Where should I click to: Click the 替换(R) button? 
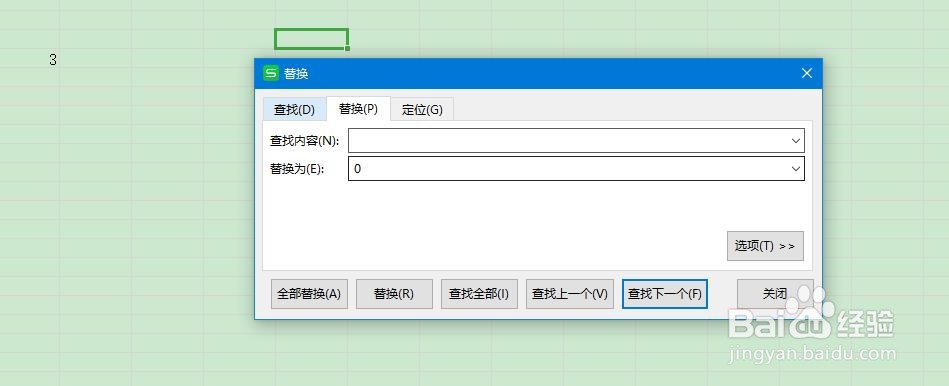click(x=394, y=294)
